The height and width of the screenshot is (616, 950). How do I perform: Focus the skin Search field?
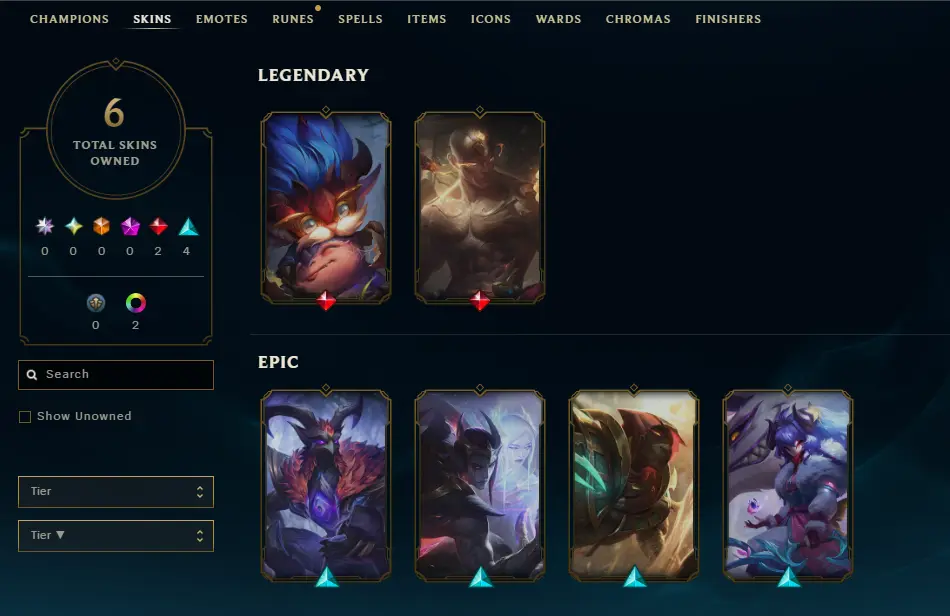(116, 375)
